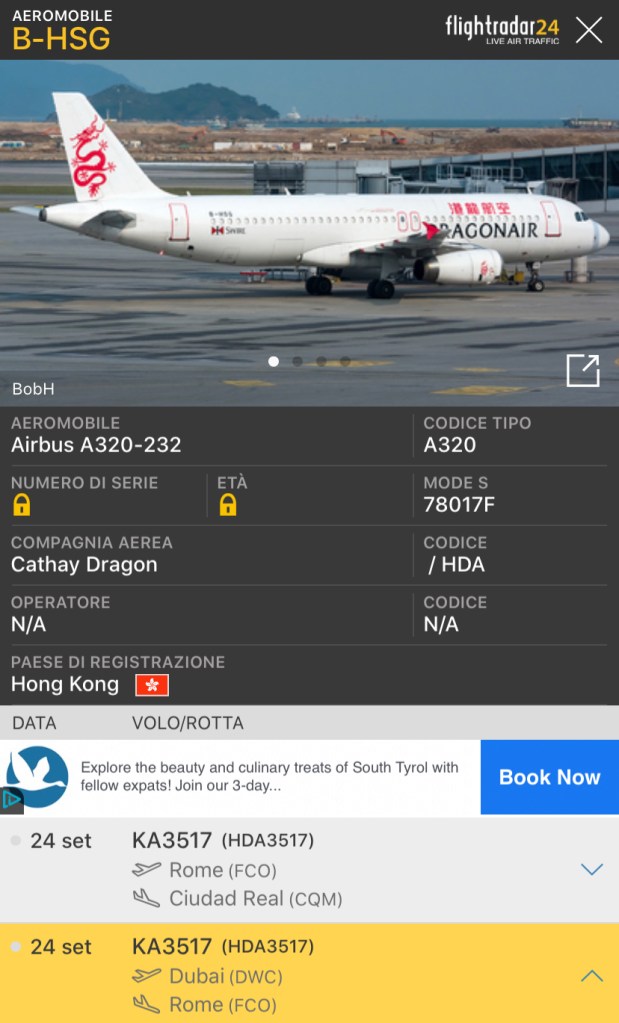The height and width of the screenshot is (1023, 619).
Task: Select the DATA column header
Action: 34,723
